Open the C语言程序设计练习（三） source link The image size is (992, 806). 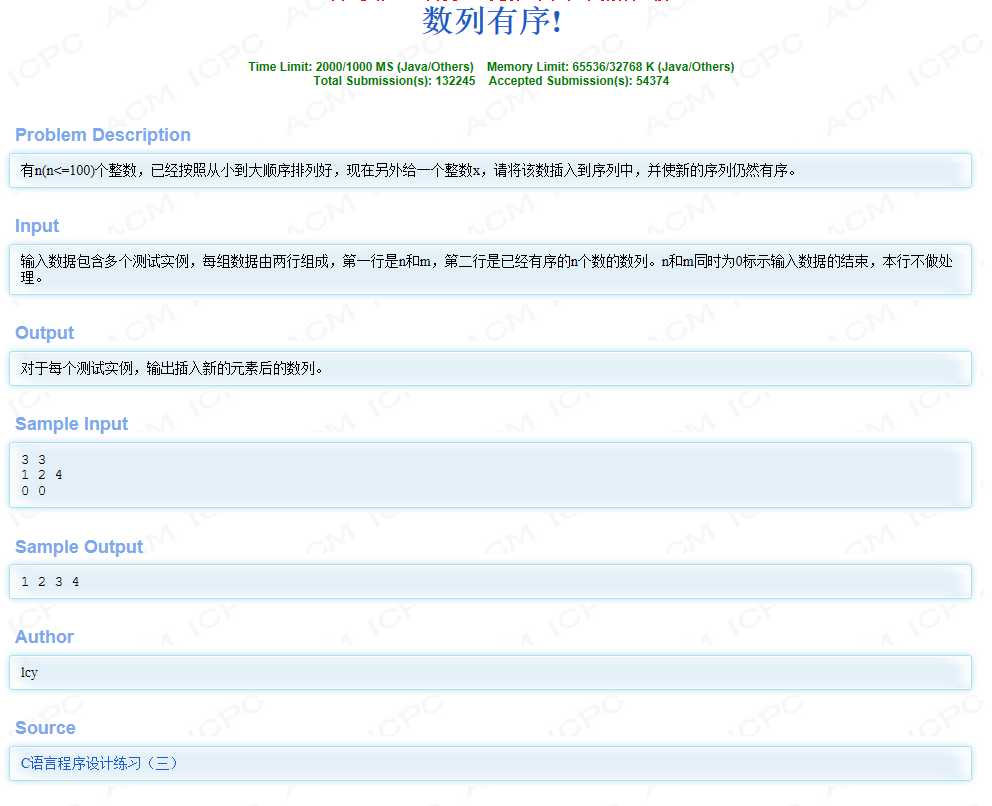[x=99, y=763]
